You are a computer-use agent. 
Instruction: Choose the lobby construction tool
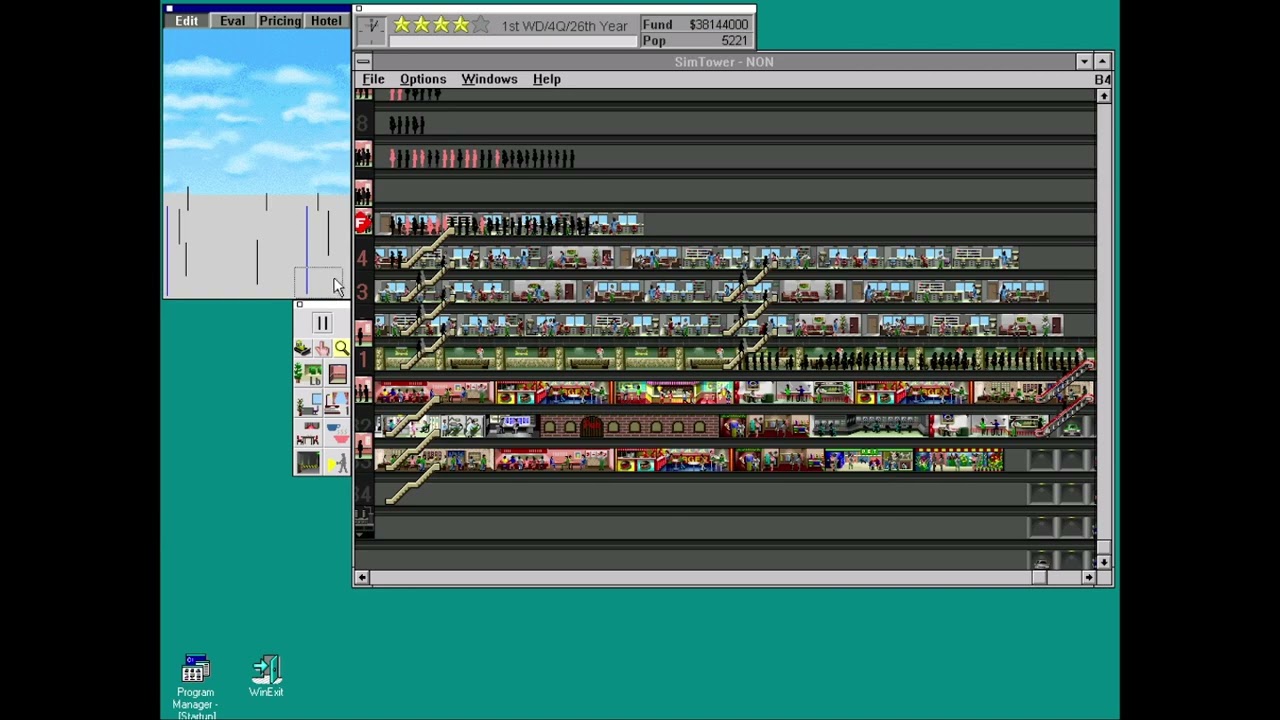(308, 374)
